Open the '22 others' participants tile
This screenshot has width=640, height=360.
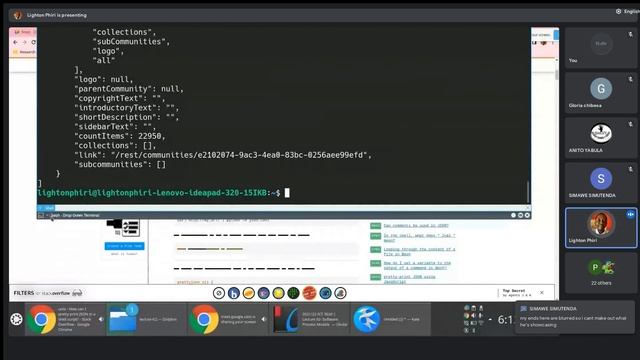click(601, 273)
